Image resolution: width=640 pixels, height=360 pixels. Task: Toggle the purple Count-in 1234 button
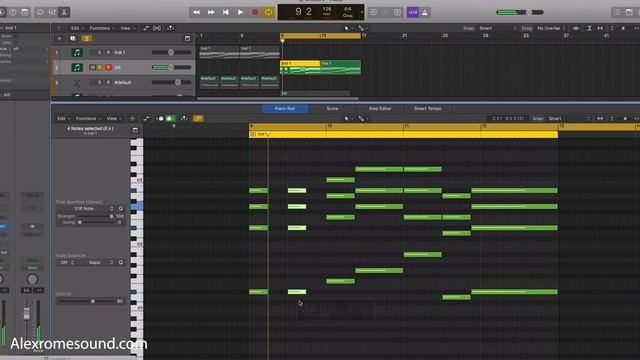coord(413,12)
